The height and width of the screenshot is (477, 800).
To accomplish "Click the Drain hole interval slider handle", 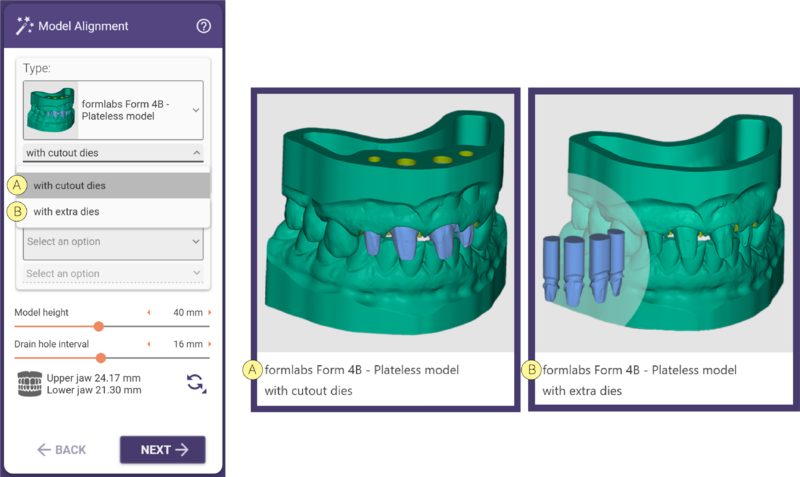I will click(101, 358).
